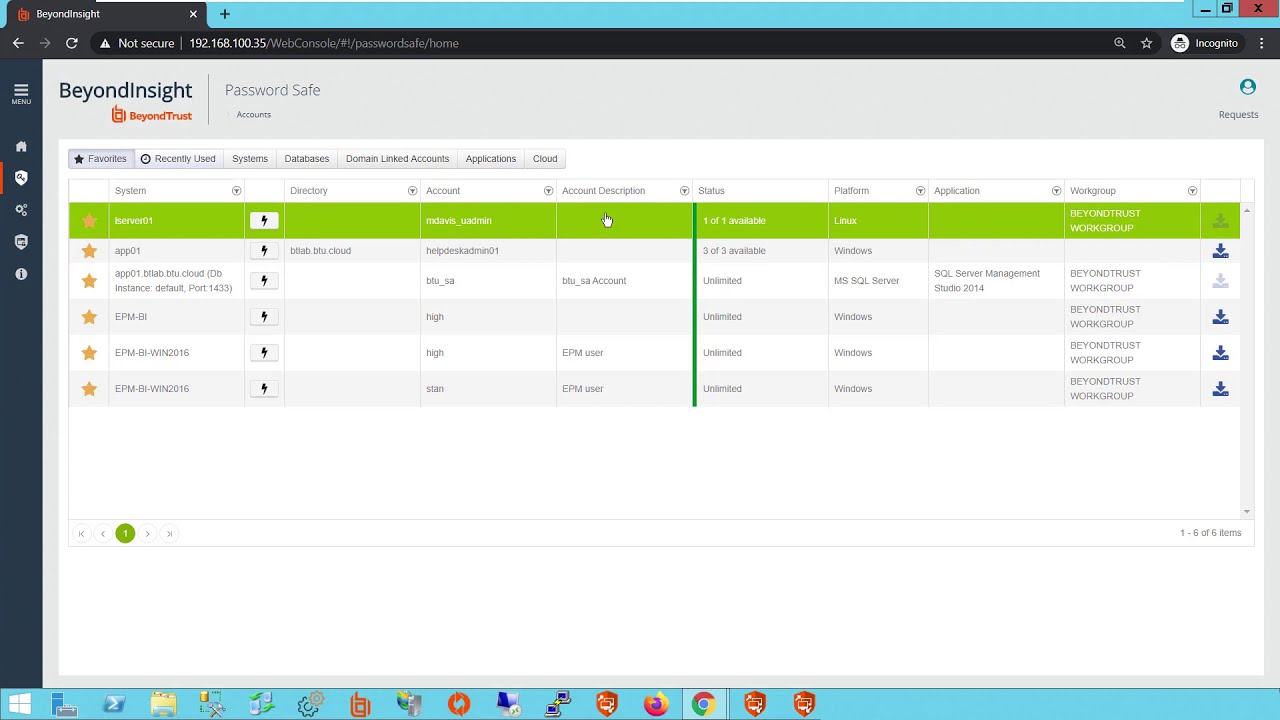Open the Platform column filter
1280x720 pixels.
[920, 191]
